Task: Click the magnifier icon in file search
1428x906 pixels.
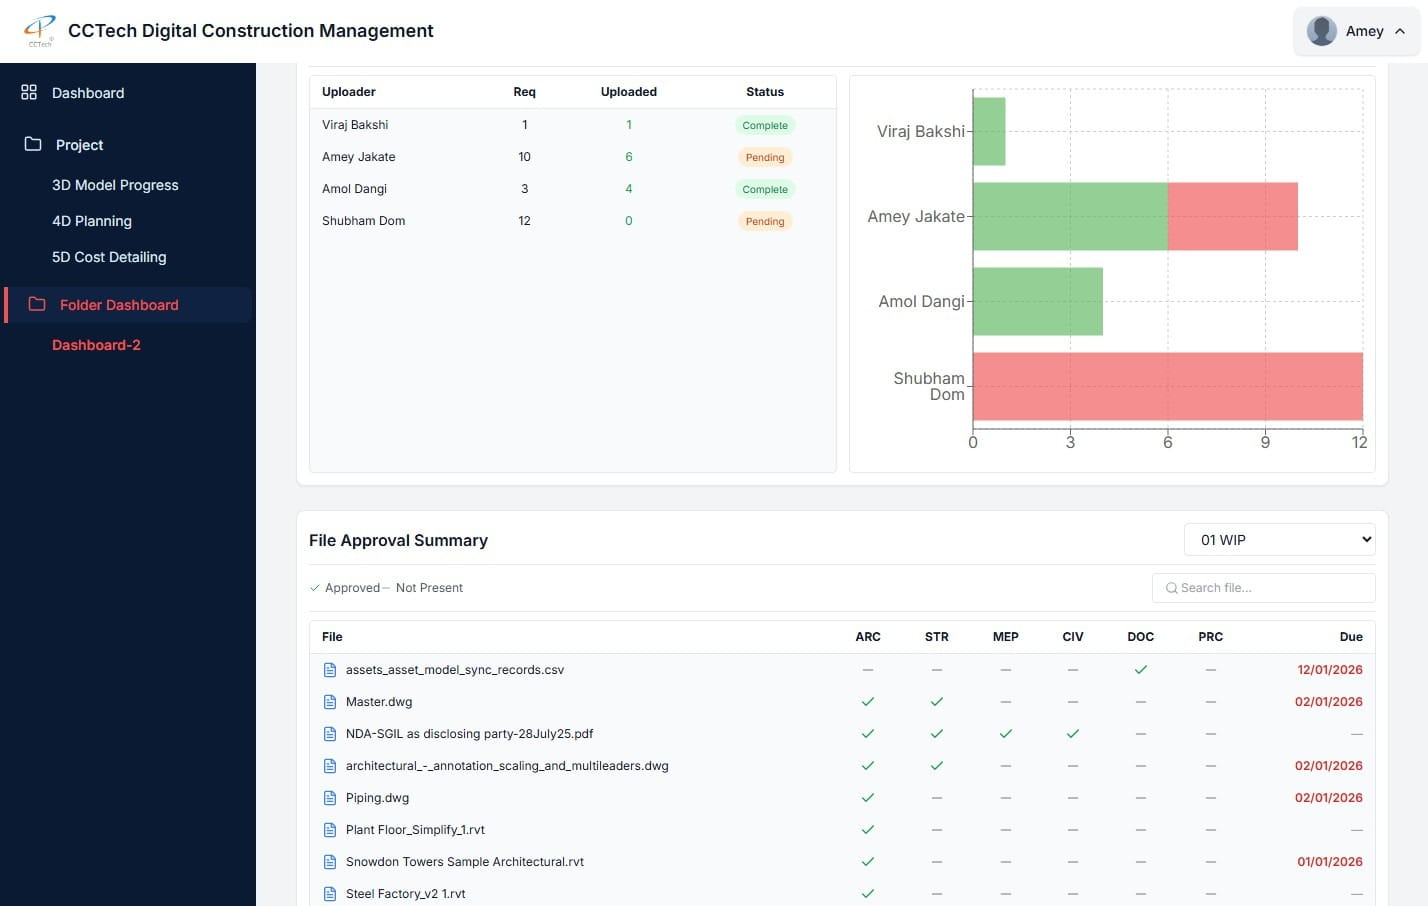Action: 1171,588
